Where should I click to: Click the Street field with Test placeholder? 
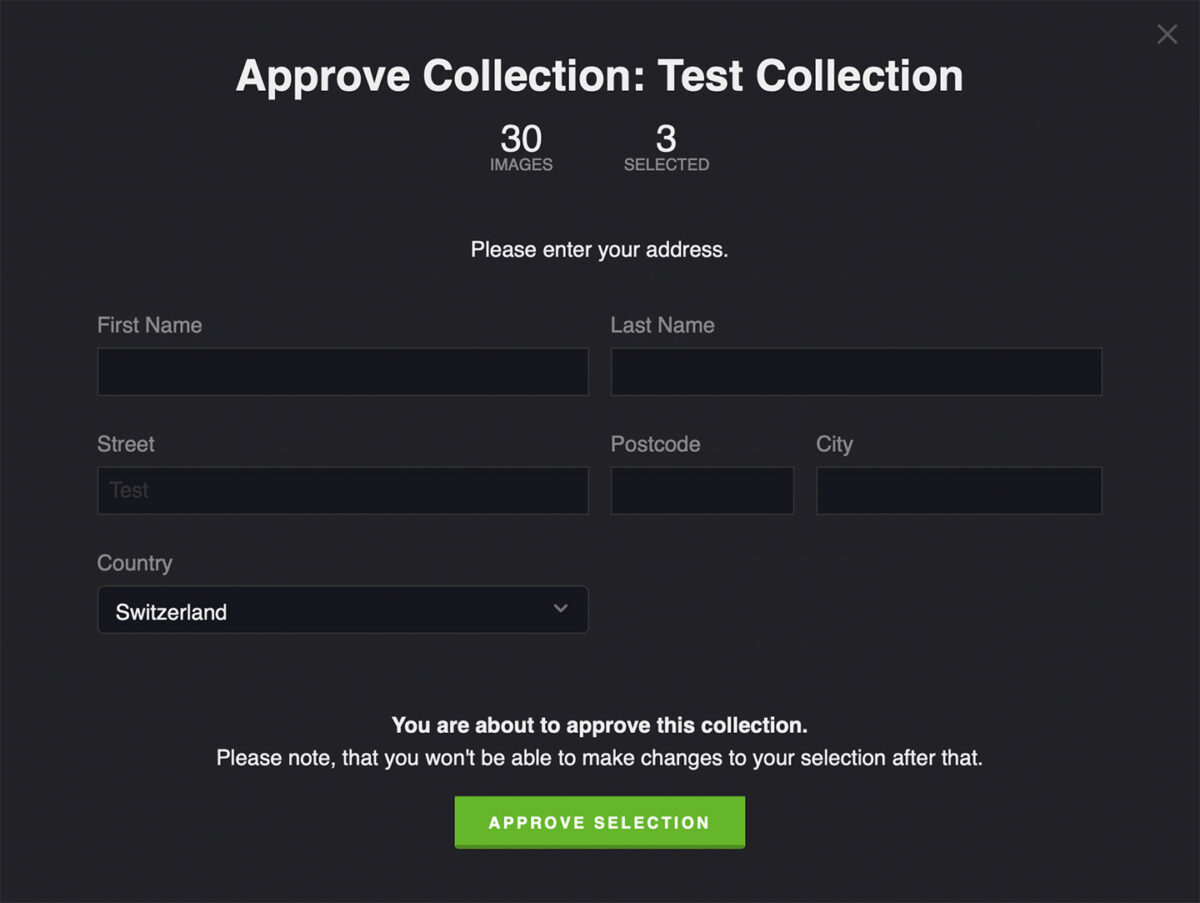(343, 491)
